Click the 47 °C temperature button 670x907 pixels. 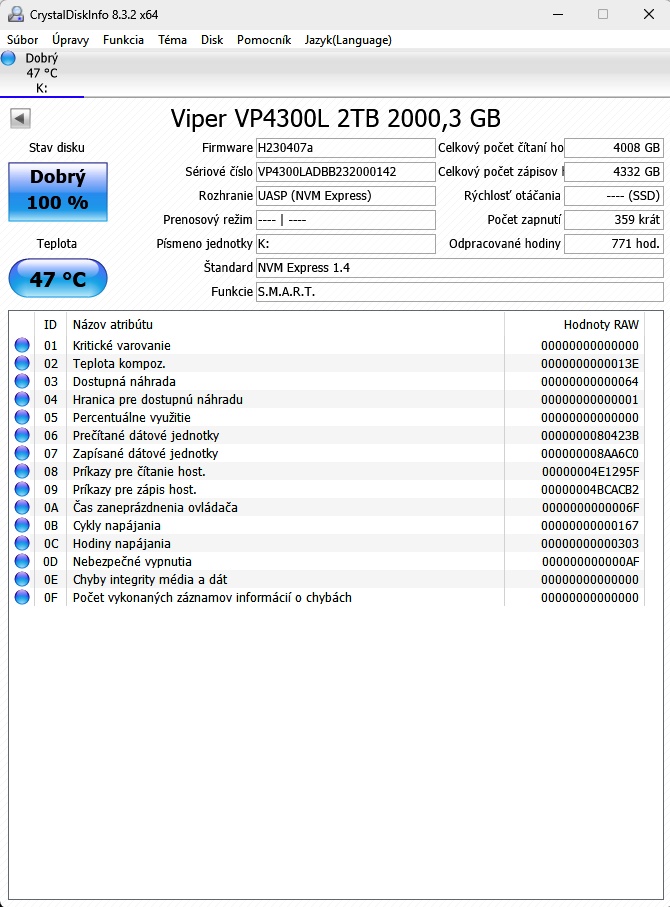(58, 279)
